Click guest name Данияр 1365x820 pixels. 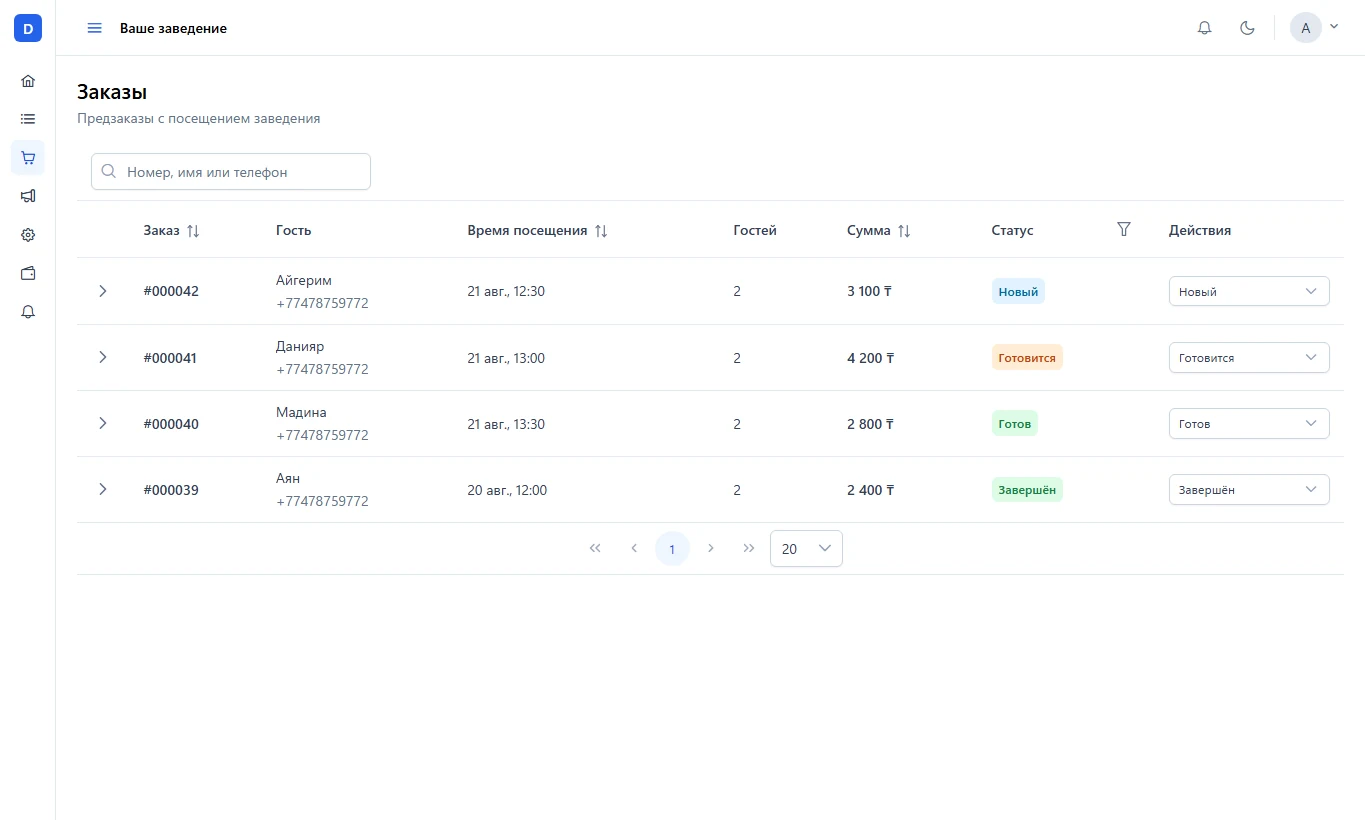pos(300,346)
